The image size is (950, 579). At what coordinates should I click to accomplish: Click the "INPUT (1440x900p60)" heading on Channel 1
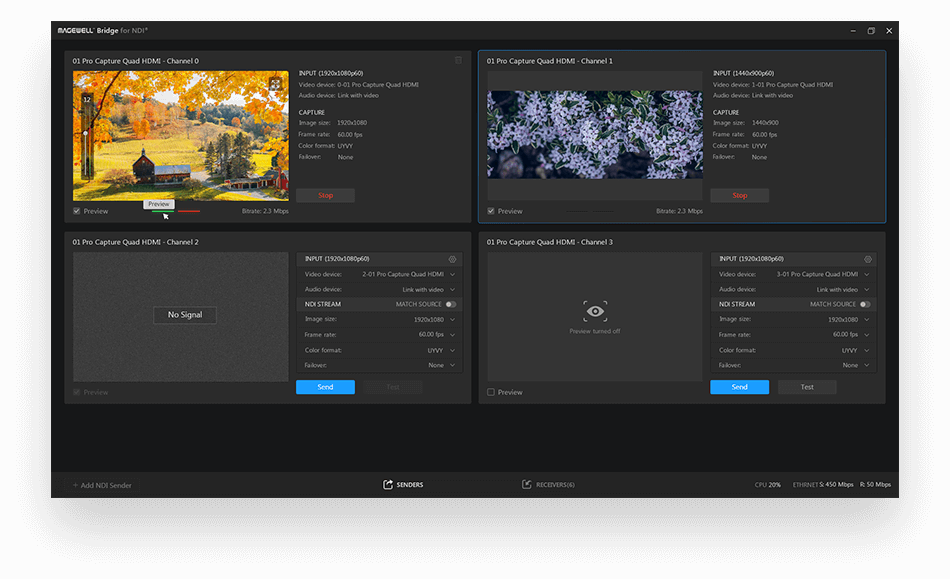pyautogui.click(x=743, y=73)
